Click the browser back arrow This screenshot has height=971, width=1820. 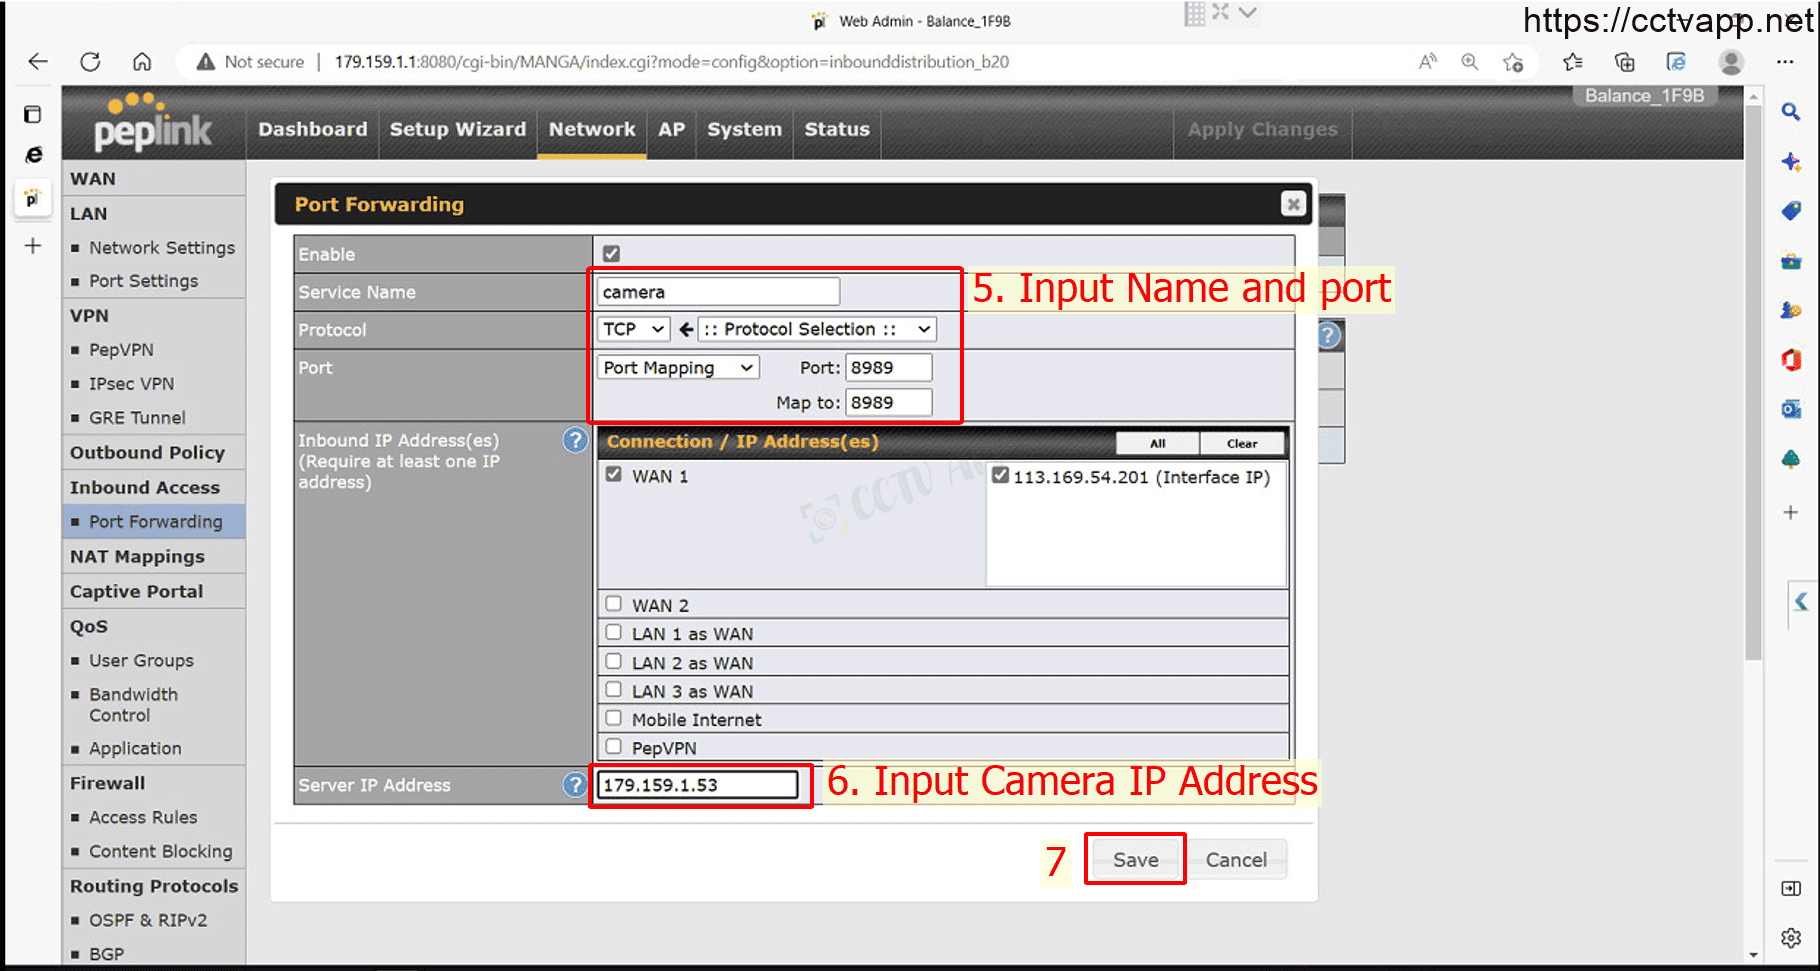(38, 62)
